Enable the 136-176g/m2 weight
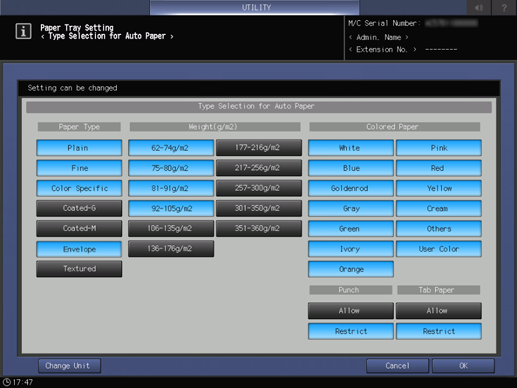Image resolution: width=517 pixels, height=388 pixels. point(171,249)
